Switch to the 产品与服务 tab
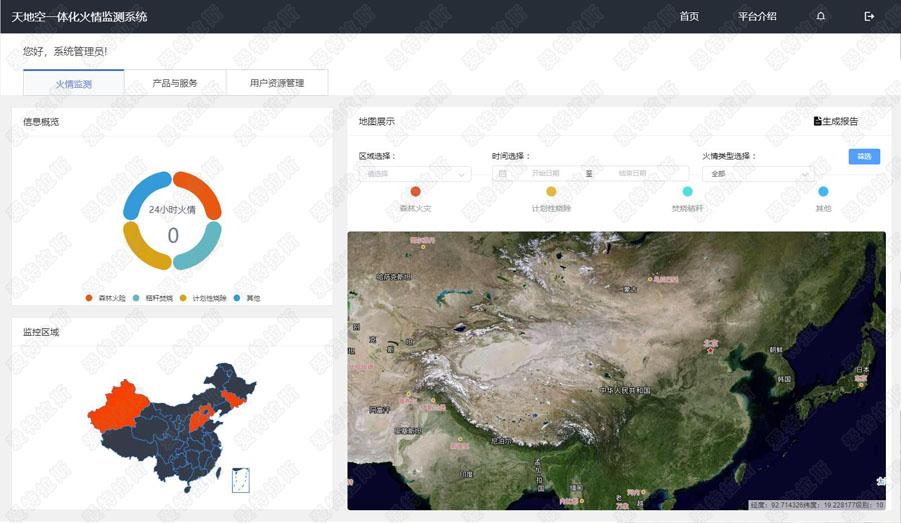Viewport: 901px width, 523px height. point(175,83)
